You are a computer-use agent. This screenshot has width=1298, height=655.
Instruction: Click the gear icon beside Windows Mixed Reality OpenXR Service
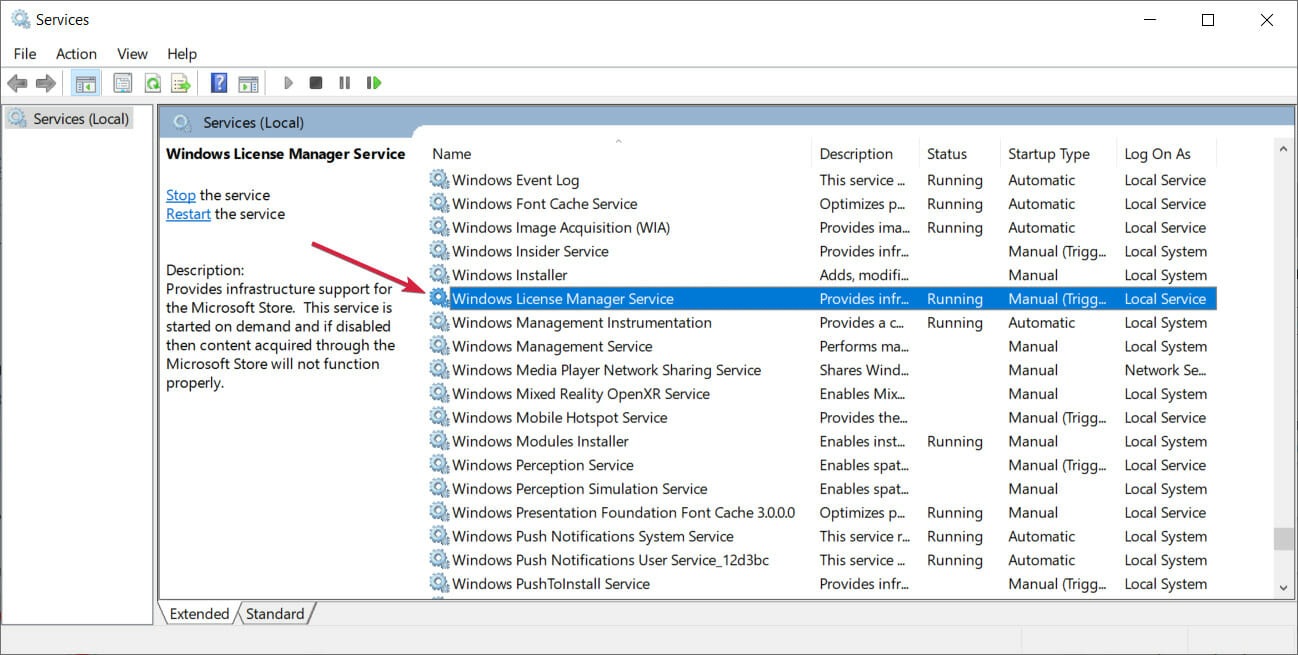point(439,394)
